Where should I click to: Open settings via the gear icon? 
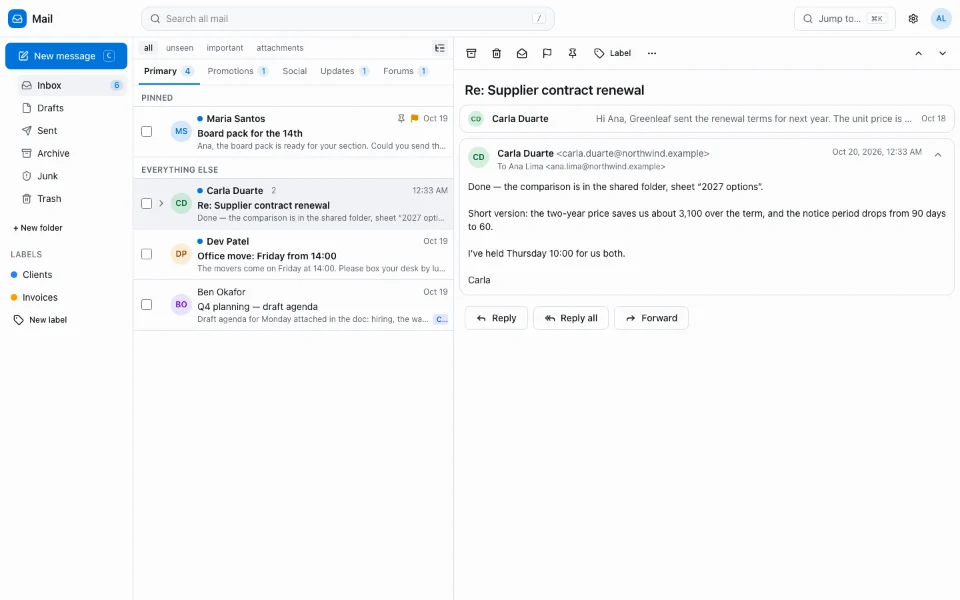[x=913, y=18]
